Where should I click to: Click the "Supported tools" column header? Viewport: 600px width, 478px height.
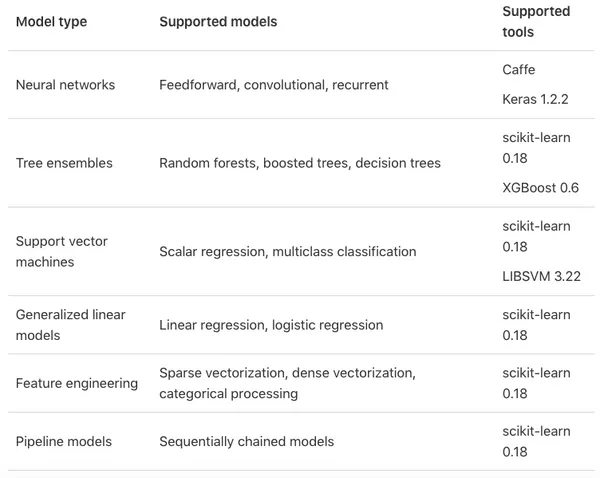(x=536, y=22)
